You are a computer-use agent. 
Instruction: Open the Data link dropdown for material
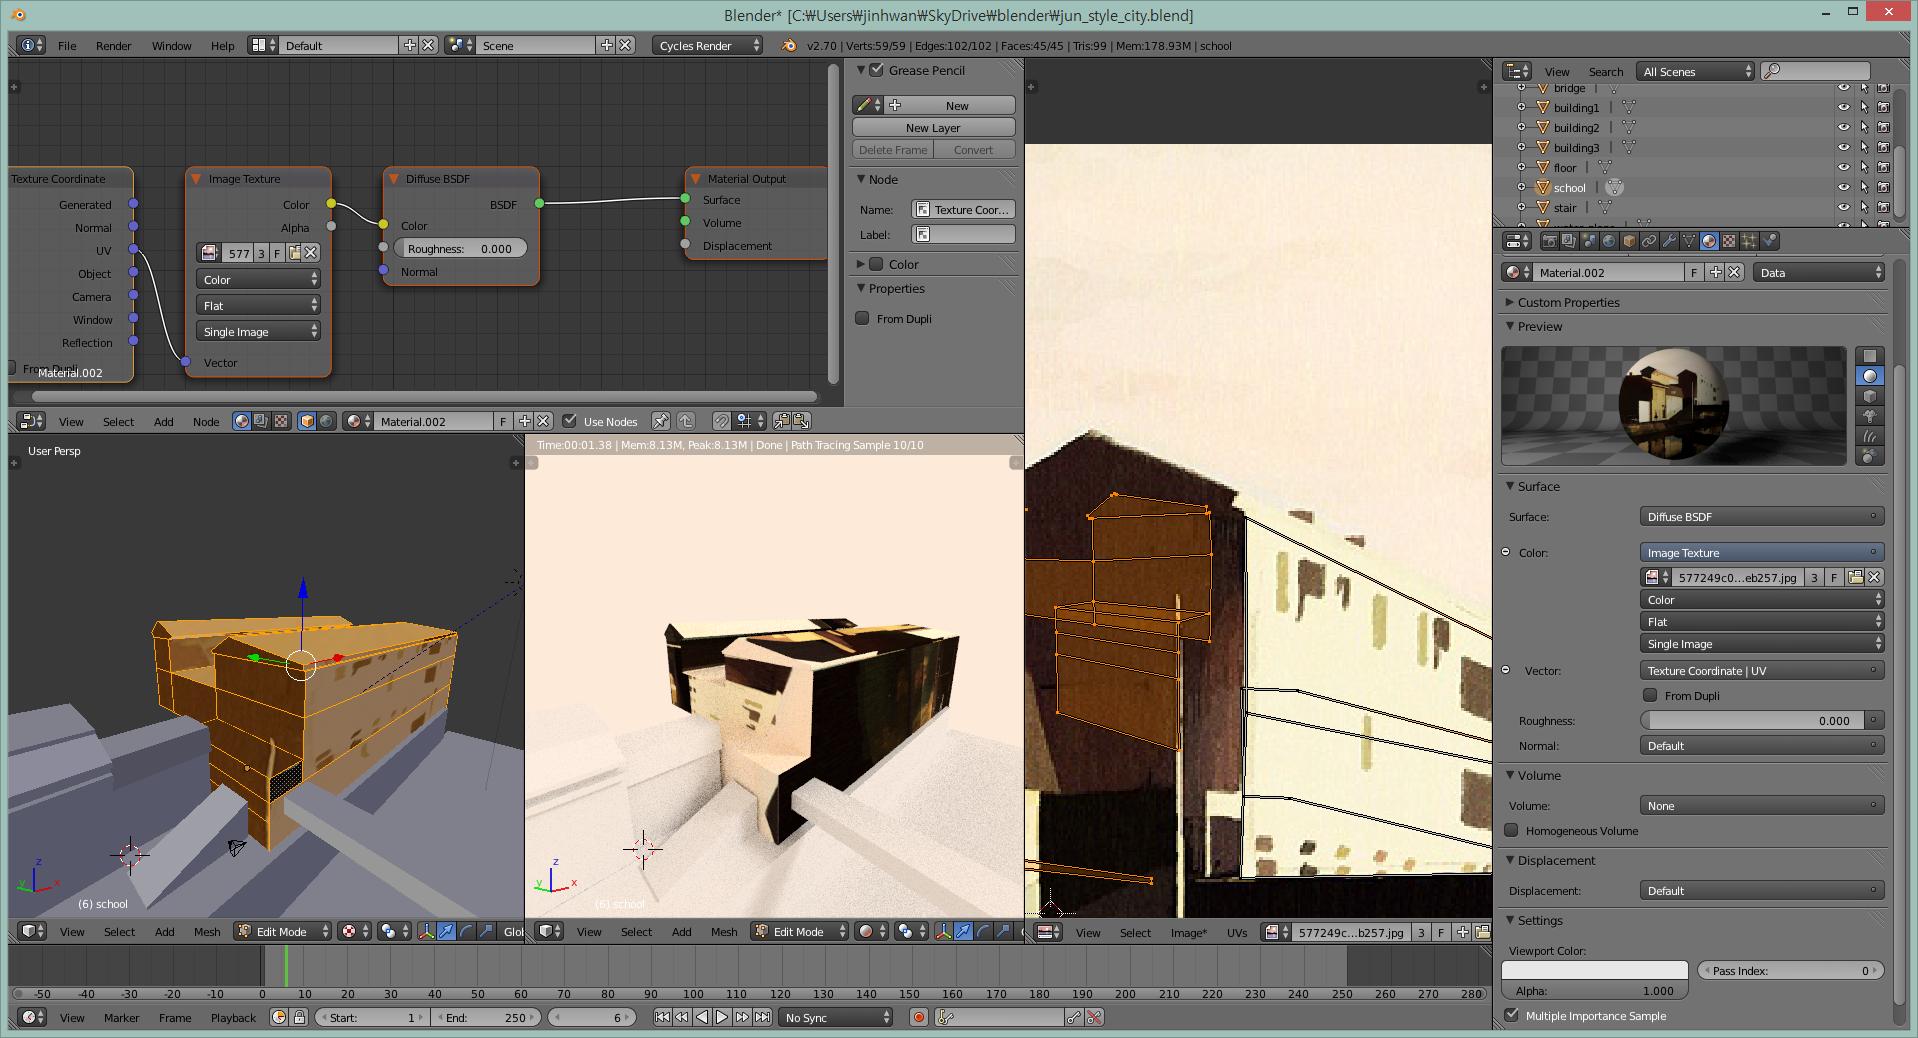(1819, 272)
